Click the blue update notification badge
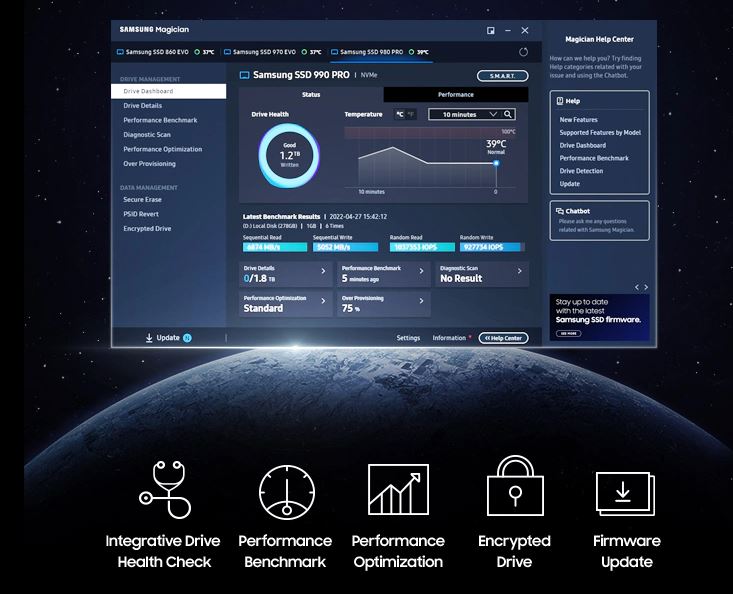Screen dimensions: 733x594 [x=187, y=338]
